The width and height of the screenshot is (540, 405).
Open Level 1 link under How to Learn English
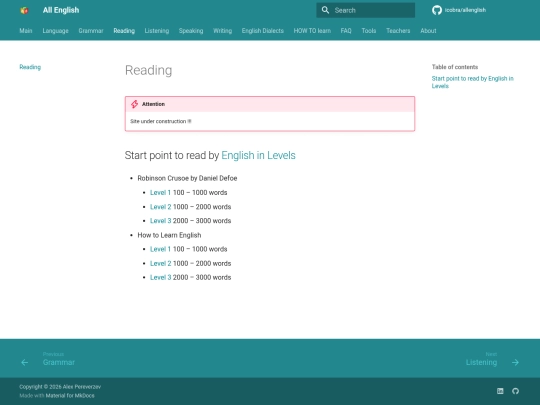160,249
